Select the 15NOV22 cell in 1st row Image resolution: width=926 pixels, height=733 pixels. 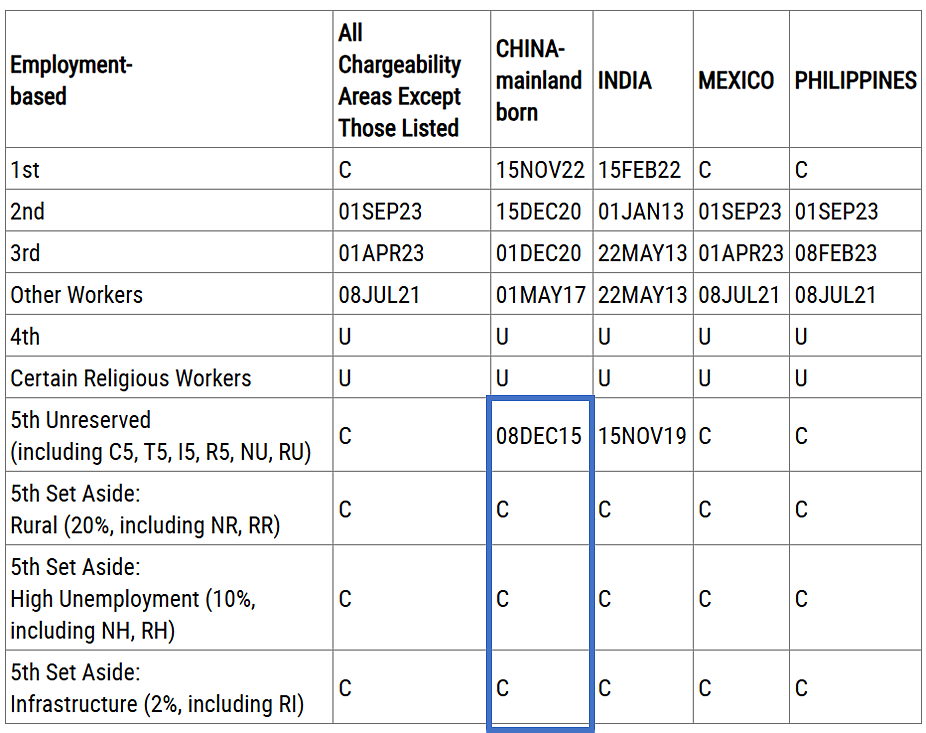[x=540, y=170]
